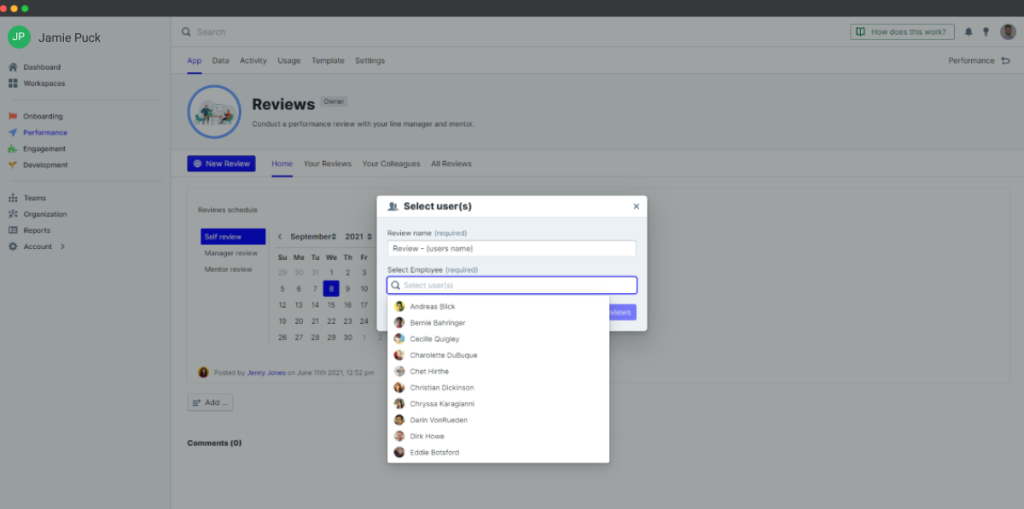Select the Mentor review schedule

click(228, 269)
